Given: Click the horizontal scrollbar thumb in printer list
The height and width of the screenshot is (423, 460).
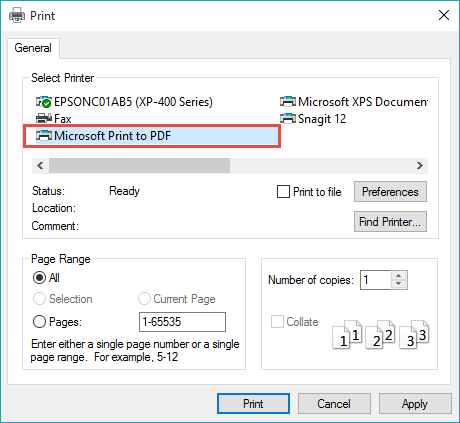Looking at the screenshot, I should click(x=139, y=166).
